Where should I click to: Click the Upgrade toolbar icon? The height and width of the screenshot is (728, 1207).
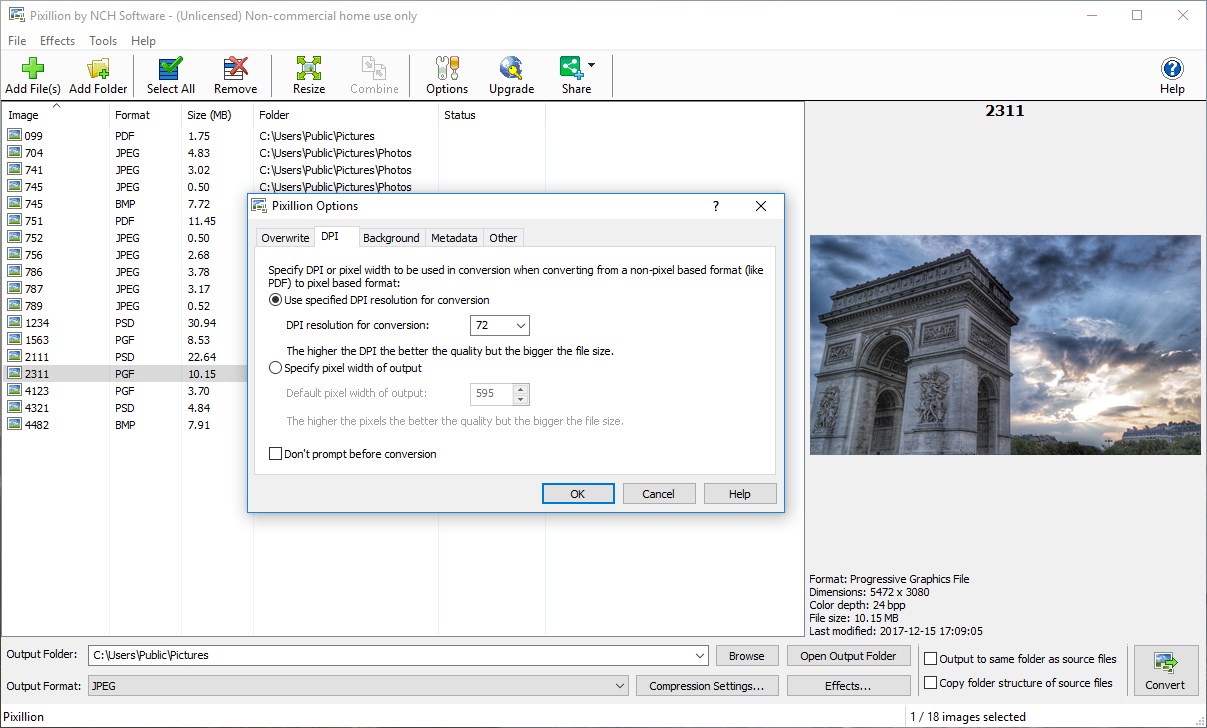click(511, 74)
